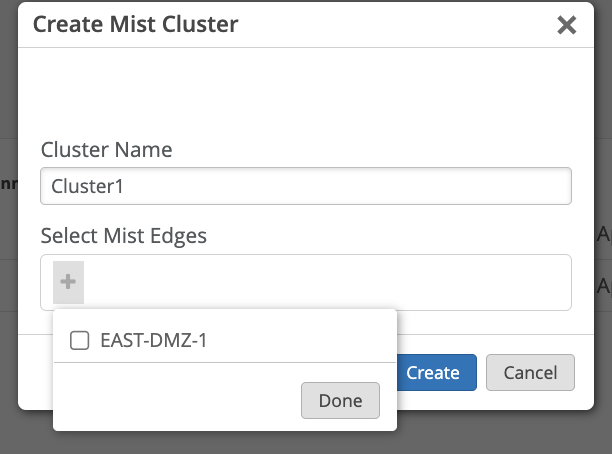Close the Create Mist Cluster dialog
The image size is (612, 454).
(567, 25)
